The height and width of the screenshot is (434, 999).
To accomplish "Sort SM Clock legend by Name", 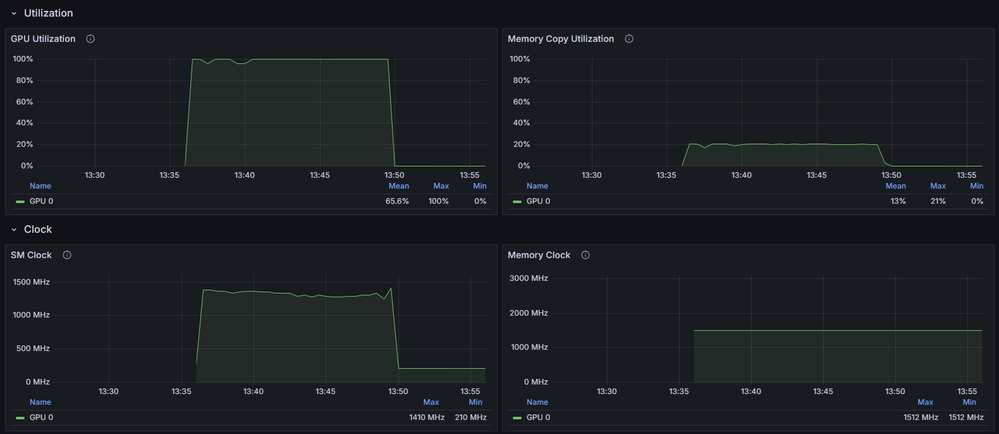I will (40, 402).
